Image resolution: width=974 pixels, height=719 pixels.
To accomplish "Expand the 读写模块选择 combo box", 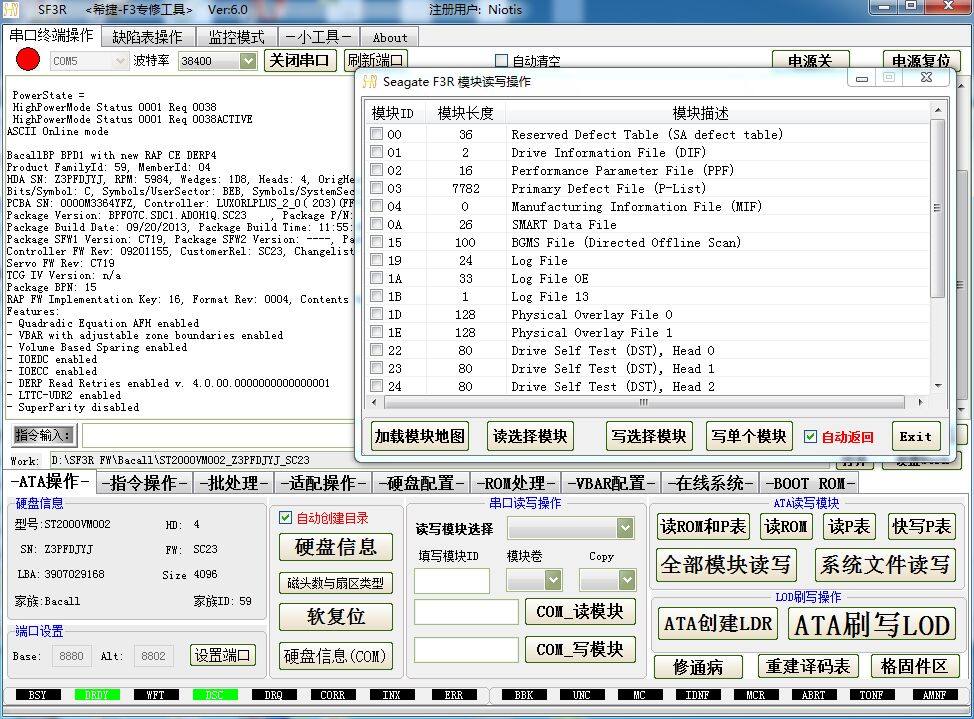I will [x=625, y=528].
